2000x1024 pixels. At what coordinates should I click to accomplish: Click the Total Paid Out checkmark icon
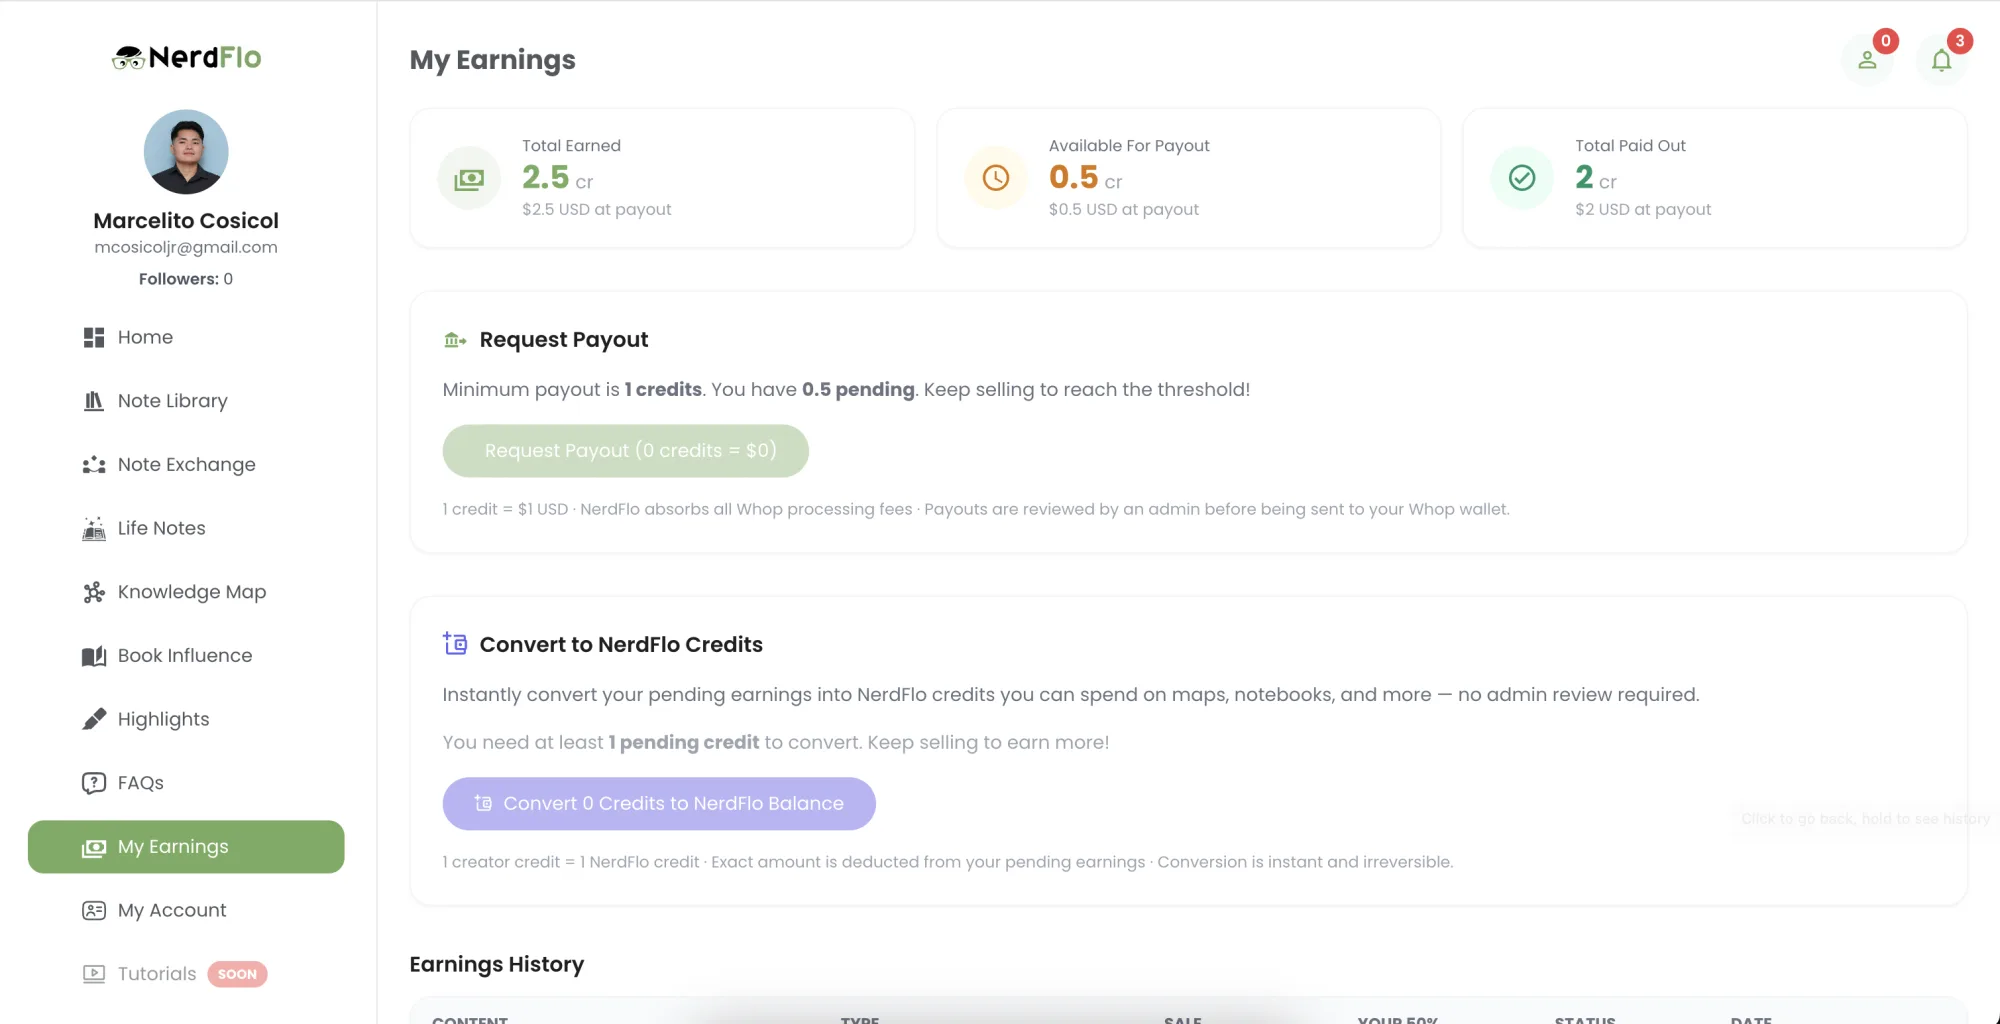pyautogui.click(x=1522, y=178)
